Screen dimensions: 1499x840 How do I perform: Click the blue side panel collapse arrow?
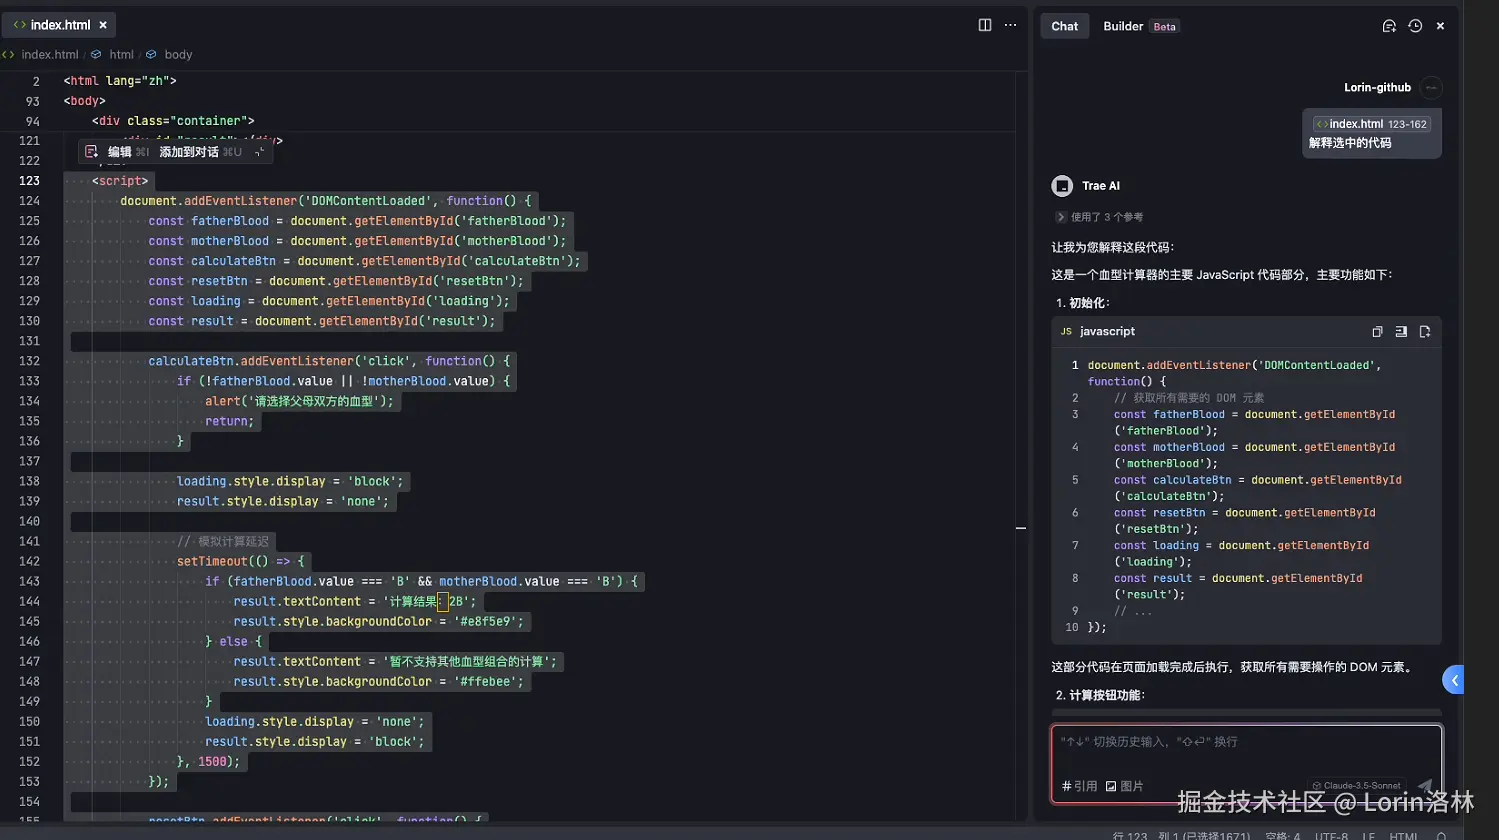pyautogui.click(x=1454, y=680)
